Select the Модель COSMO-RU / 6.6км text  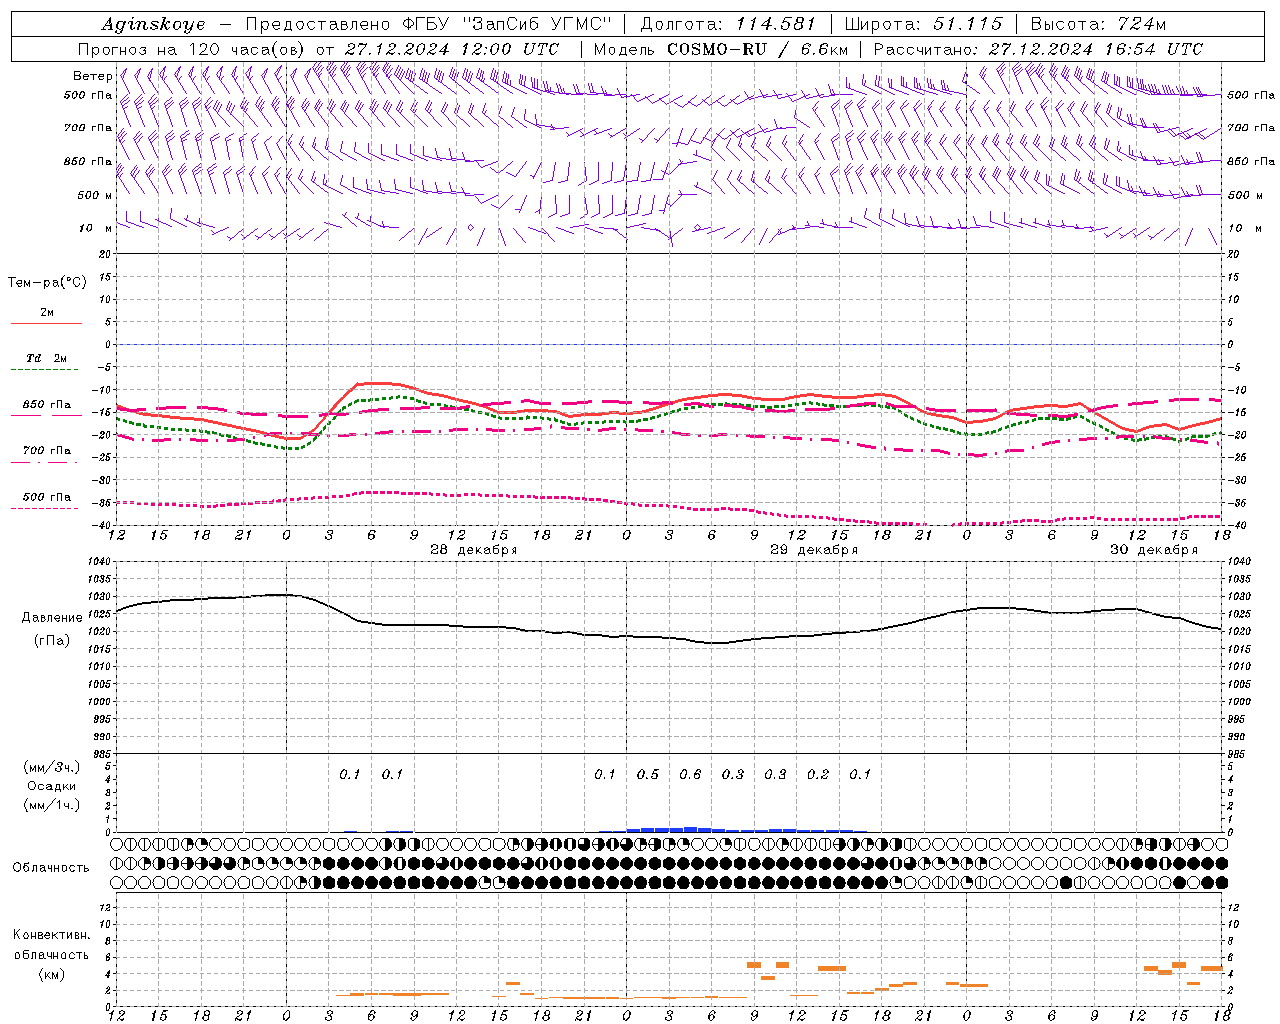pyautogui.click(x=721, y=49)
